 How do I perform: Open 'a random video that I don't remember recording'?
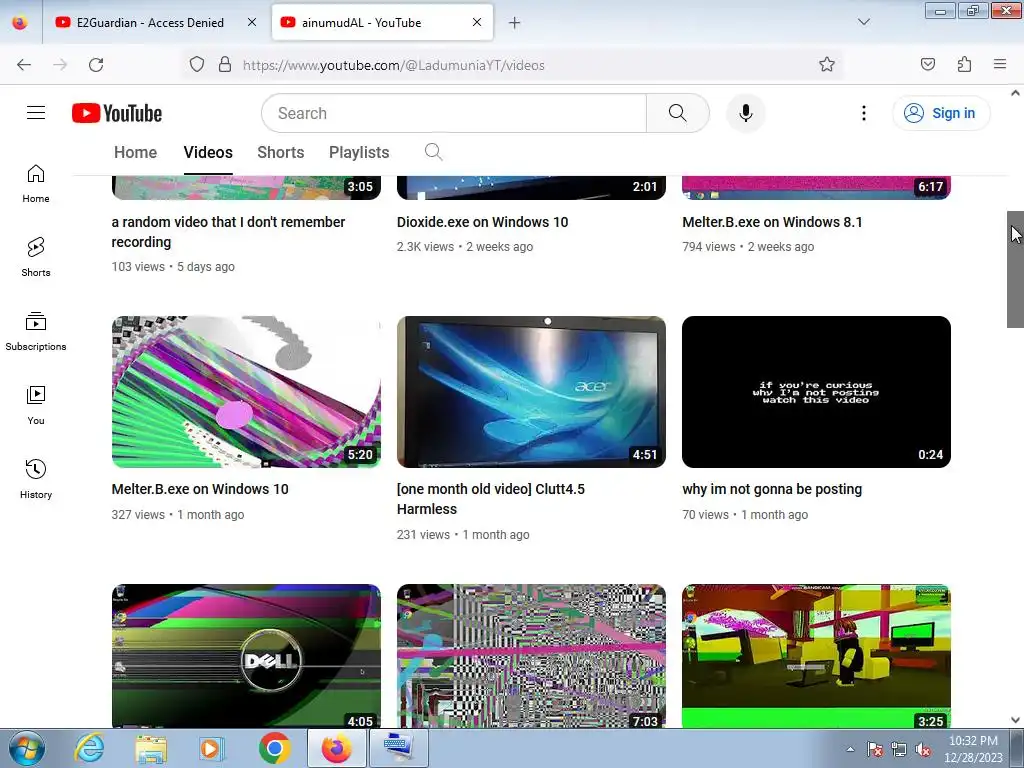(x=228, y=232)
